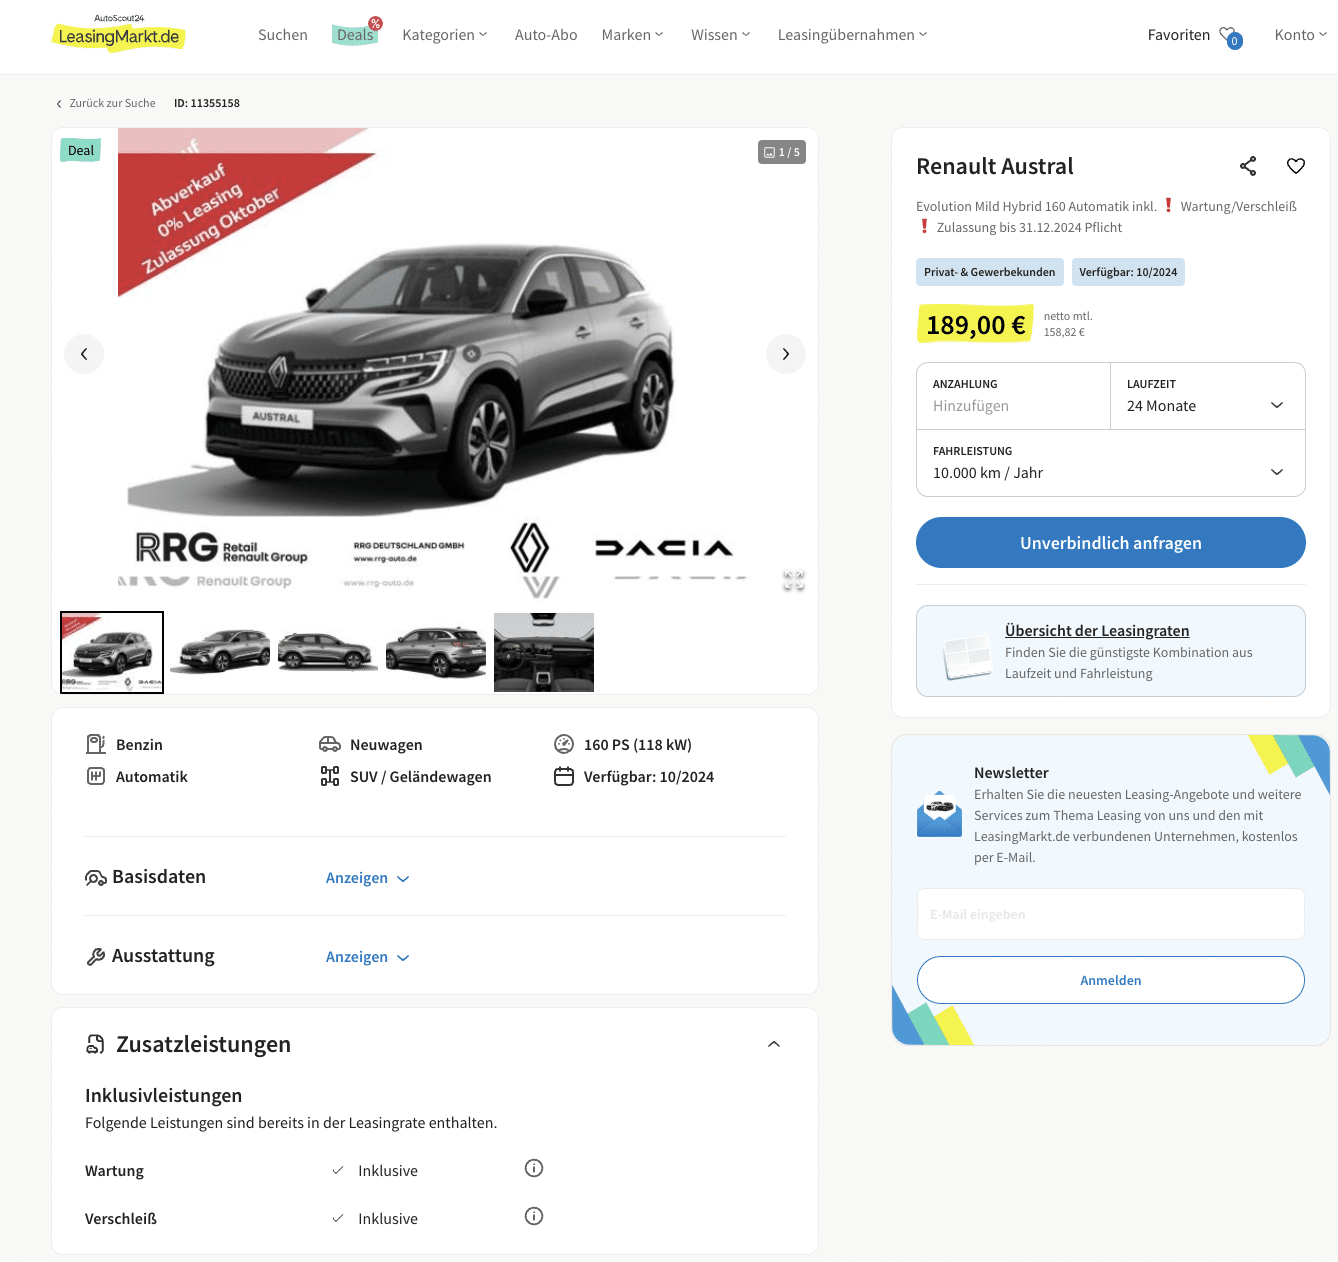Click the main Renault Austral photo
Image resolution: width=1338 pixels, height=1262 pixels.
435,365
